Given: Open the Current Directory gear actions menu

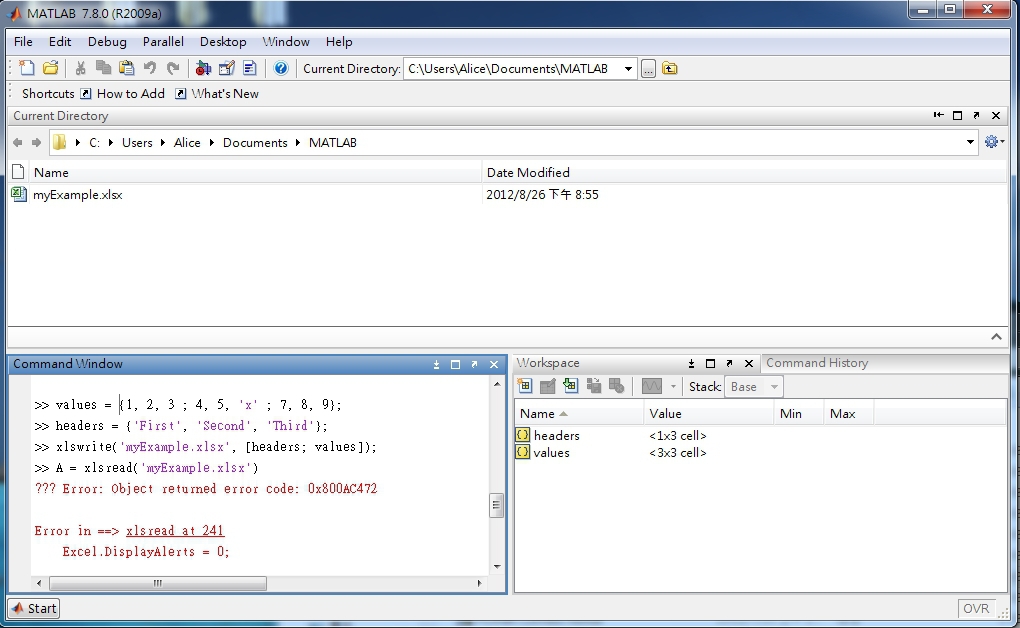Looking at the screenshot, I should tap(992, 142).
